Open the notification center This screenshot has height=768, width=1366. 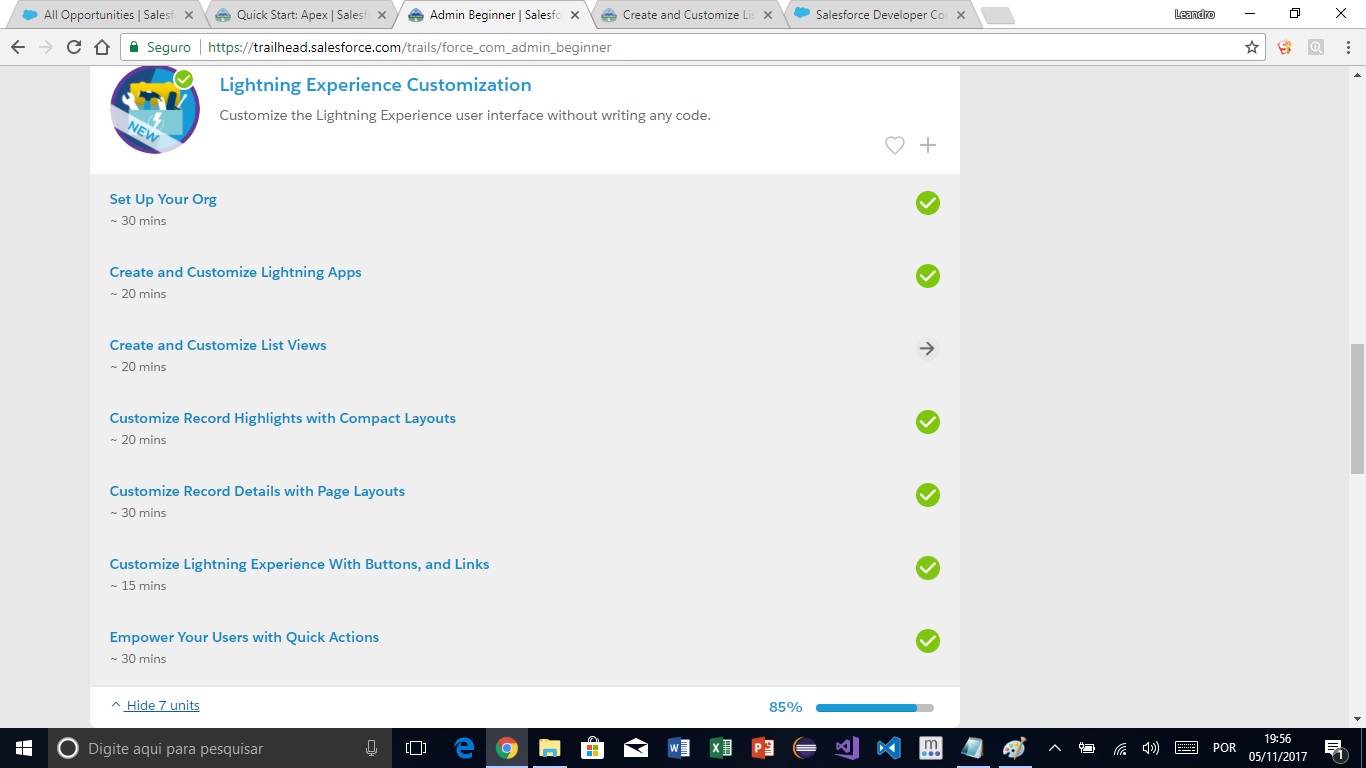[1333, 748]
